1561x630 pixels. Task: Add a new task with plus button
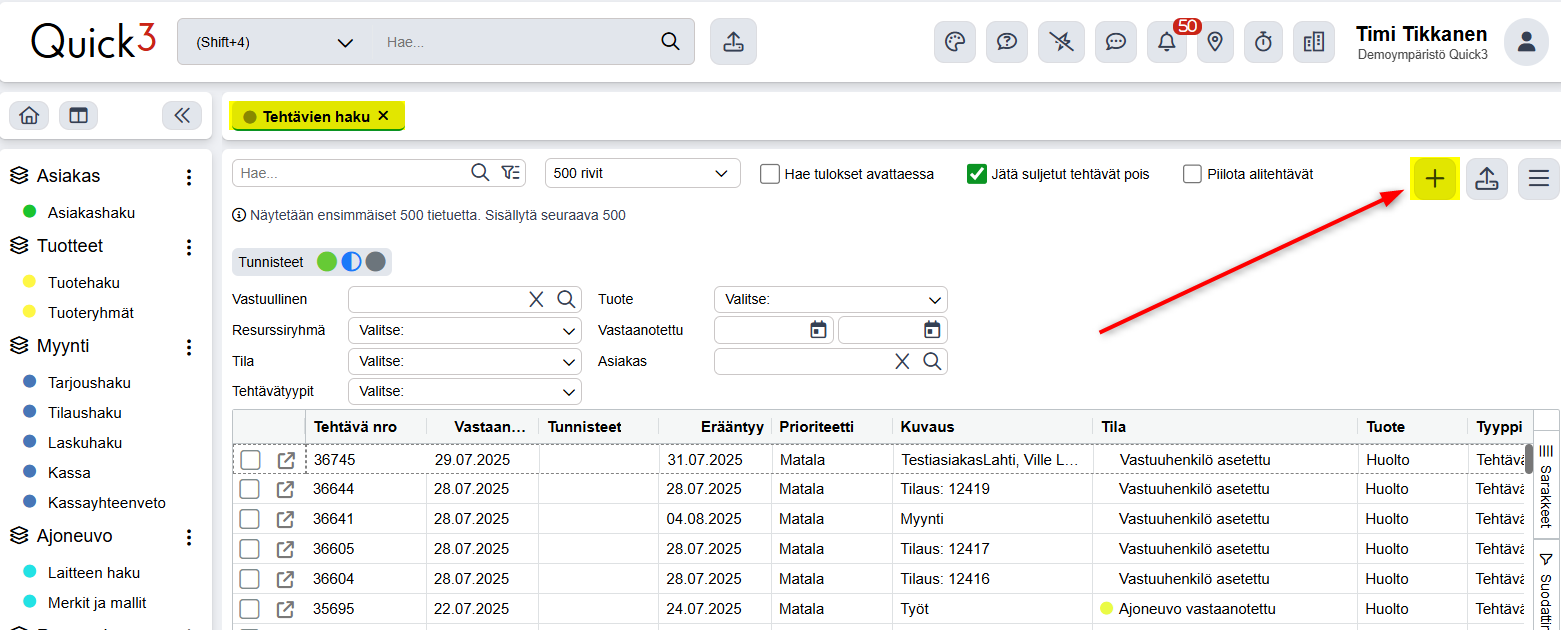click(x=1435, y=179)
